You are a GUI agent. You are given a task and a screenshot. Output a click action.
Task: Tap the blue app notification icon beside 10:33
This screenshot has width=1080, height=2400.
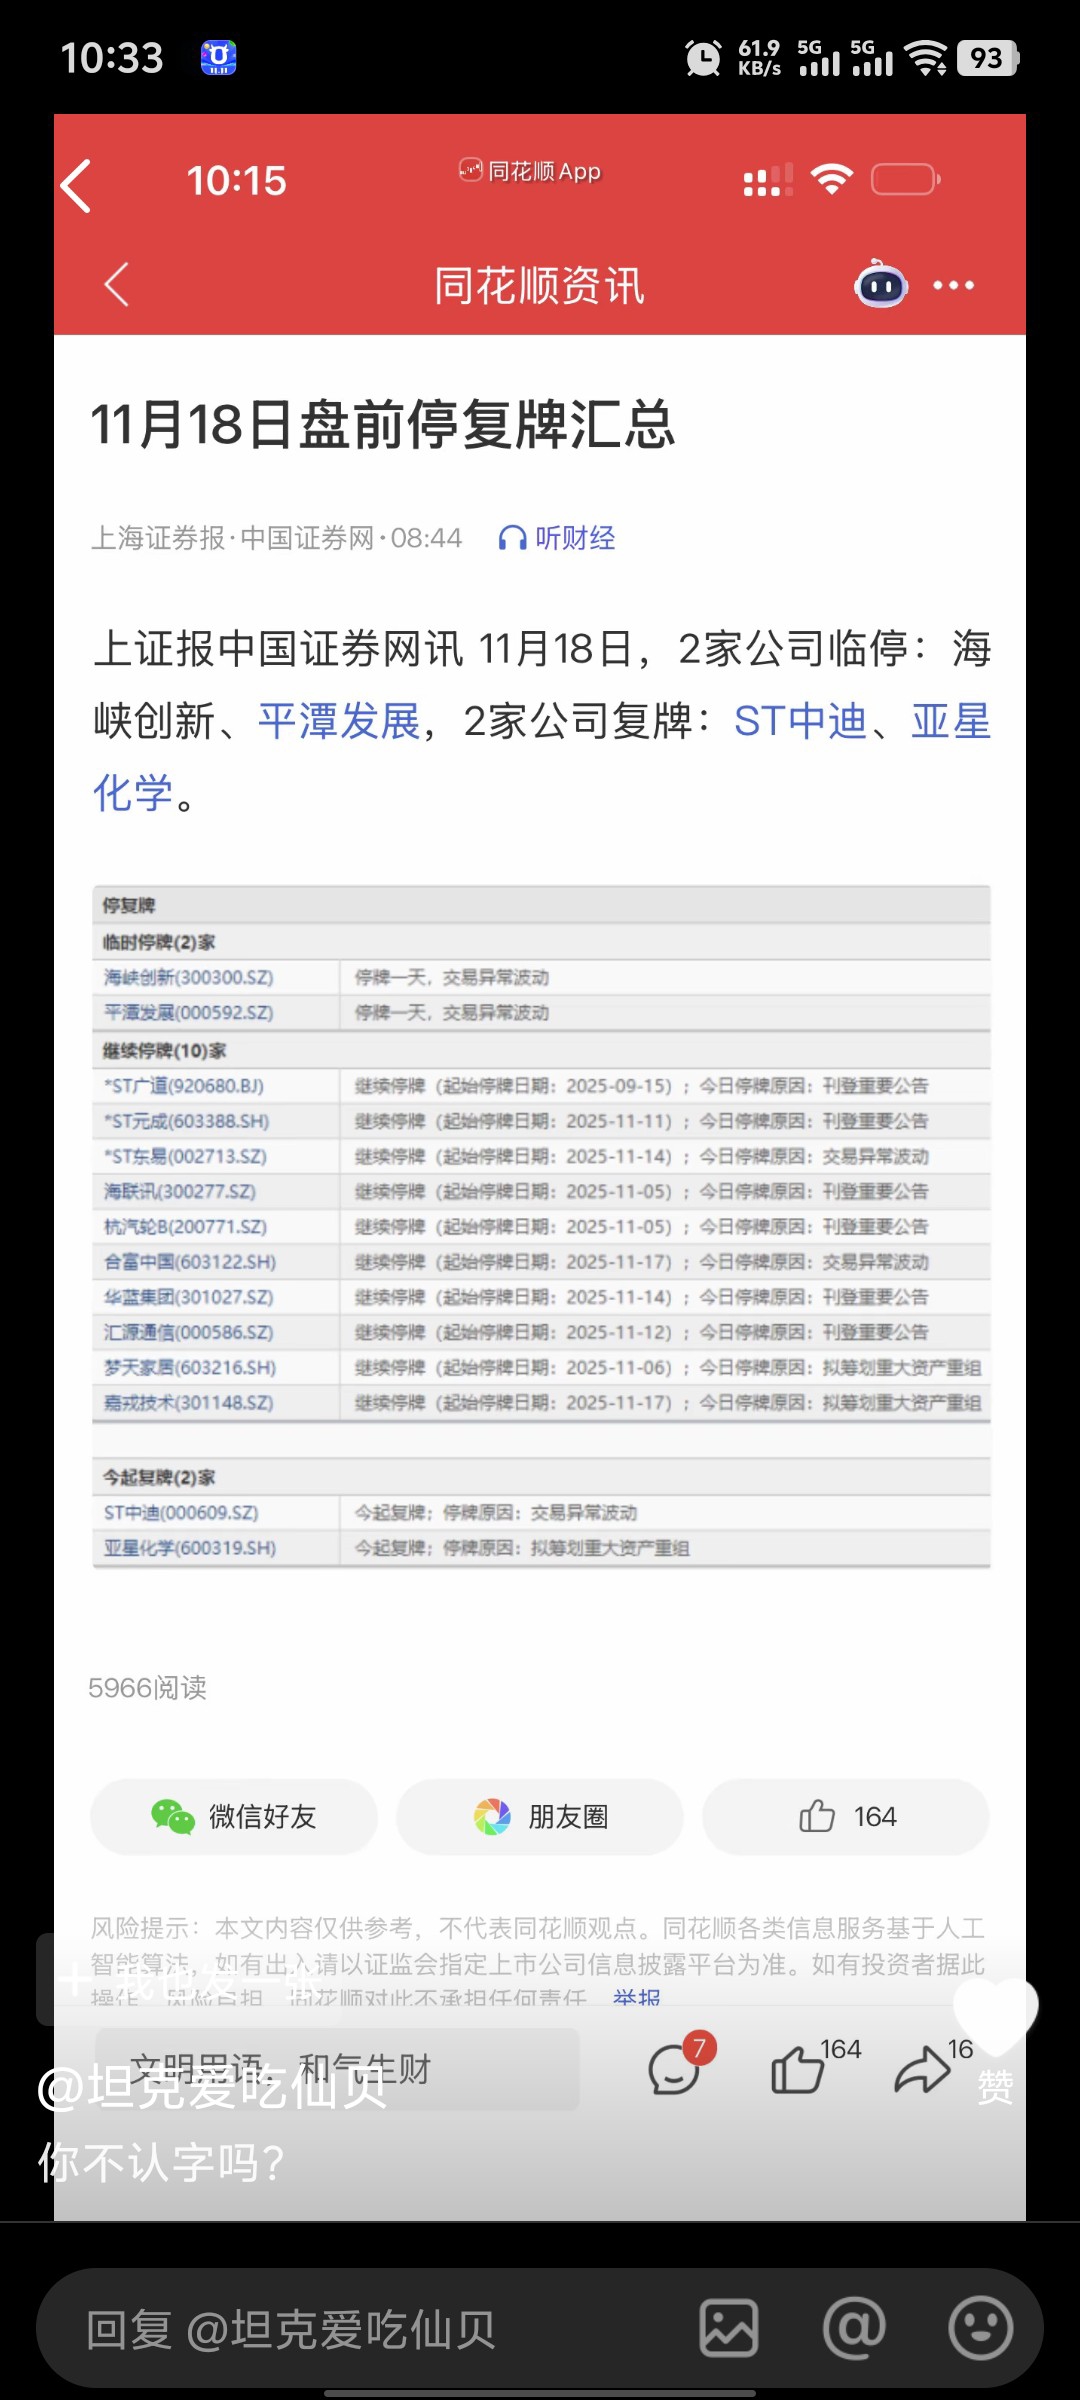tap(219, 58)
